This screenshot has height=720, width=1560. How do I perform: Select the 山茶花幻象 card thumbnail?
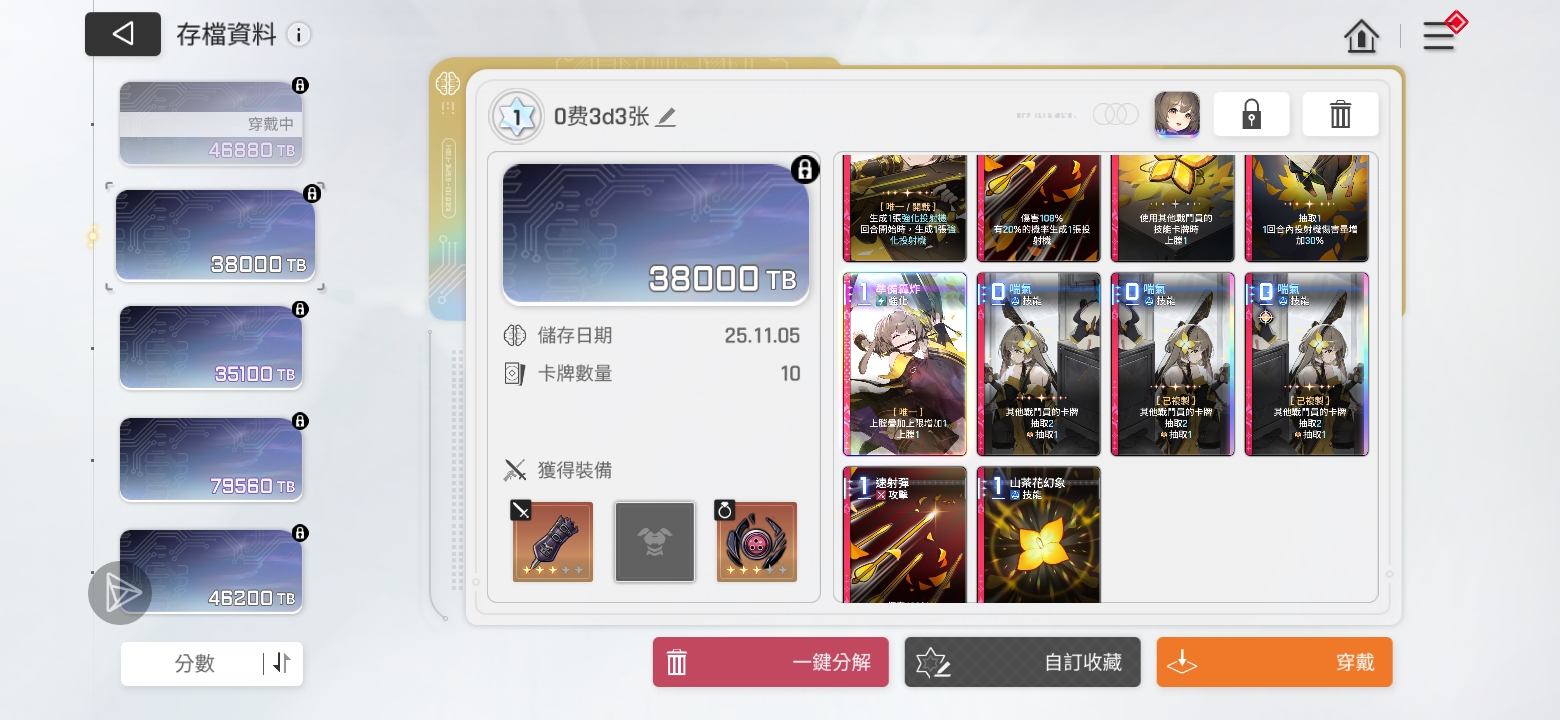(1039, 535)
